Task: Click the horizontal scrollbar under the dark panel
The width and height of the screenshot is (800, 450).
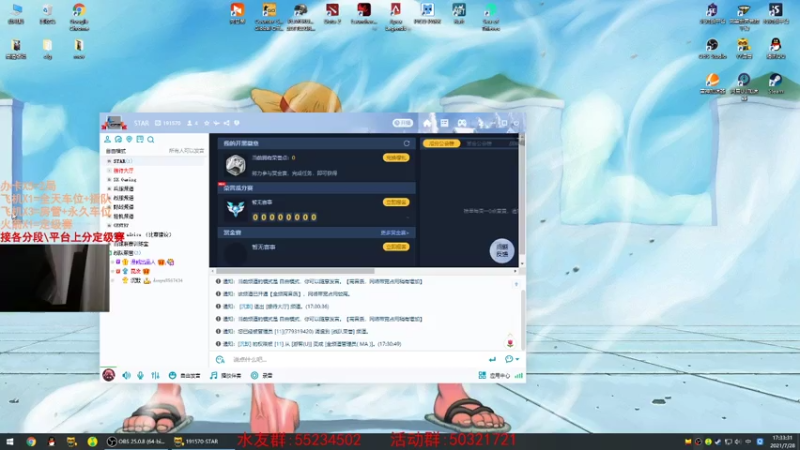Action: click(295, 271)
